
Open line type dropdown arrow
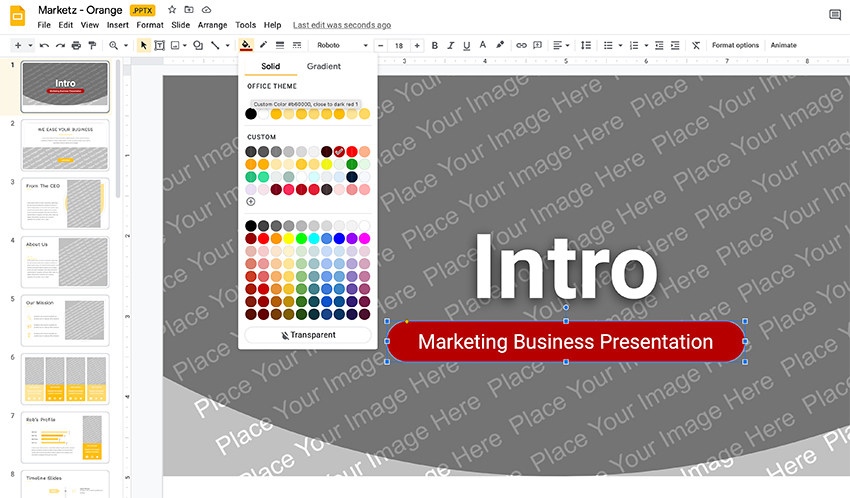[228, 46]
